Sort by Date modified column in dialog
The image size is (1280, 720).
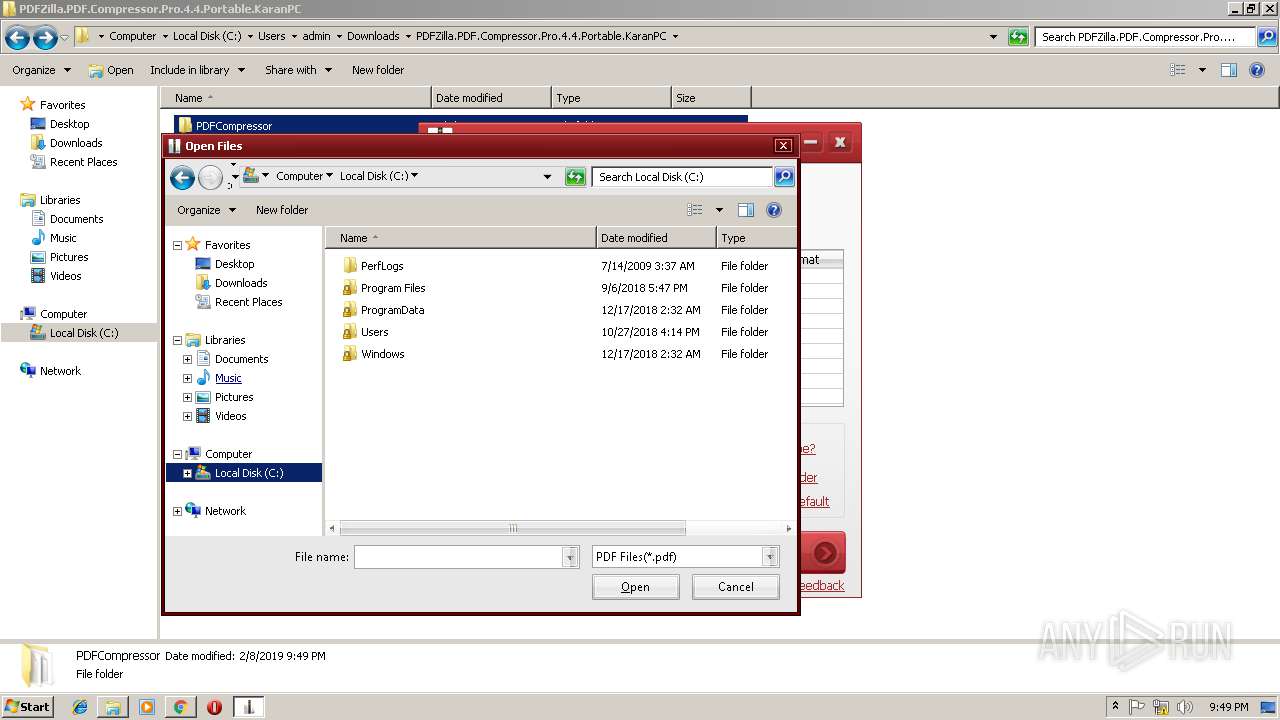coord(656,238)
